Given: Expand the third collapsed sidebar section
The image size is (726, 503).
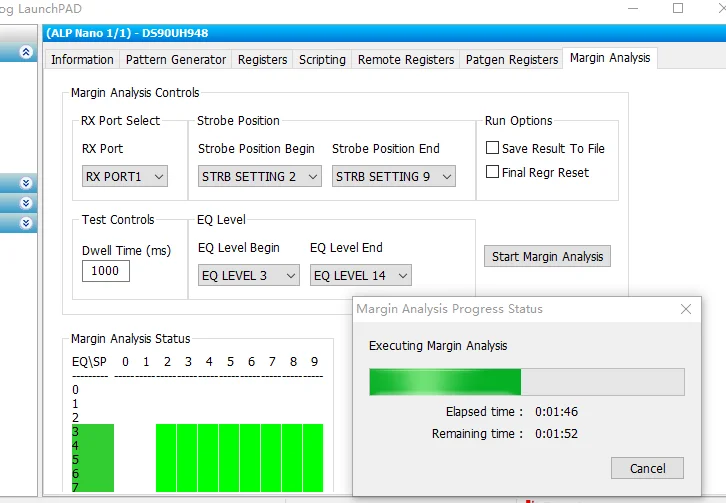Looking at the screenshot, I should [26, 223].
